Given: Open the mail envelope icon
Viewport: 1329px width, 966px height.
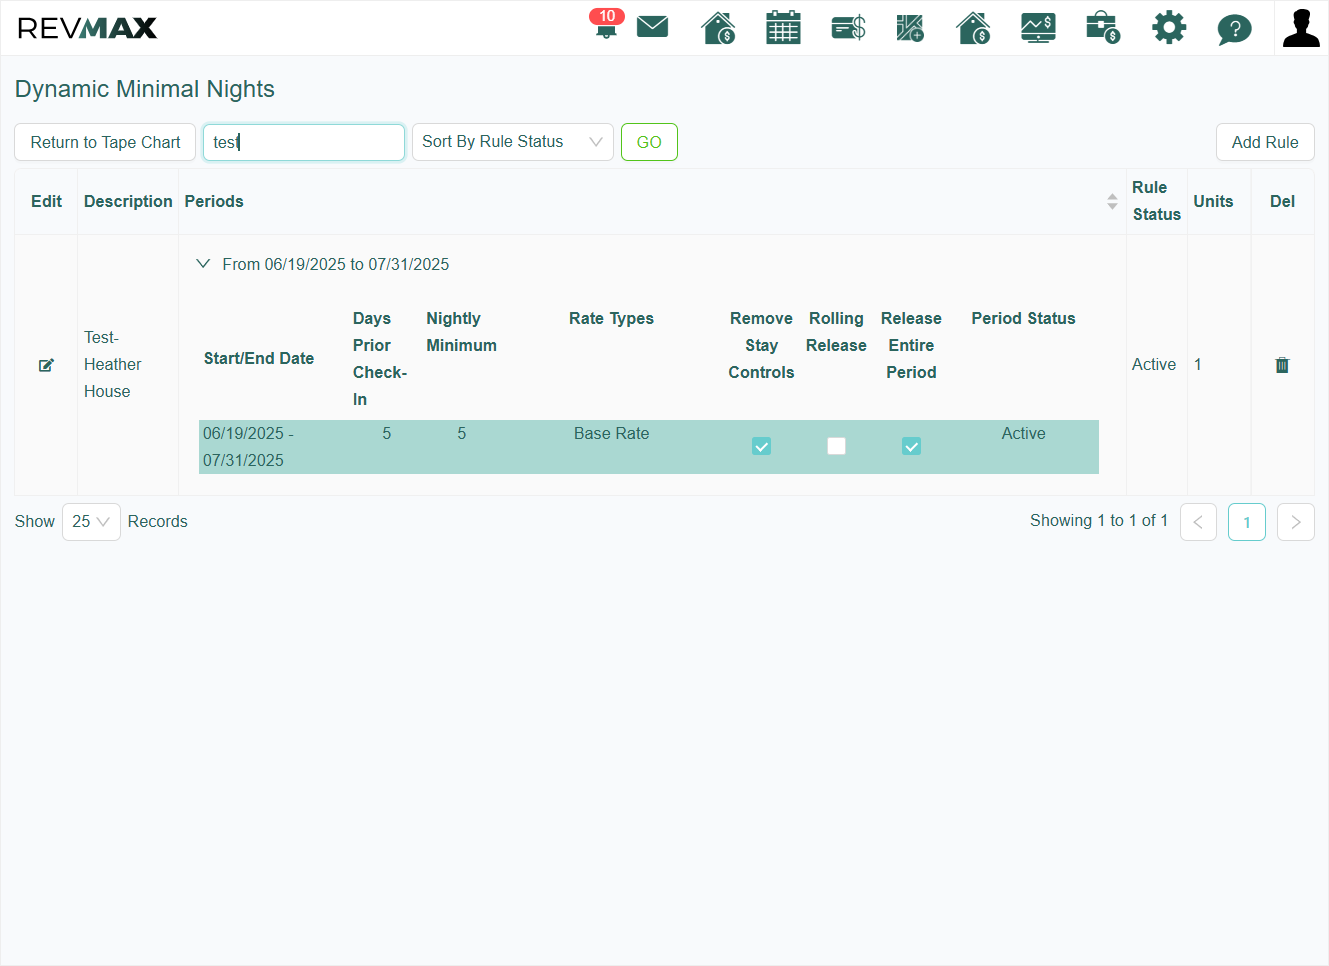Looking at the screenshot, I should (652, 27).
